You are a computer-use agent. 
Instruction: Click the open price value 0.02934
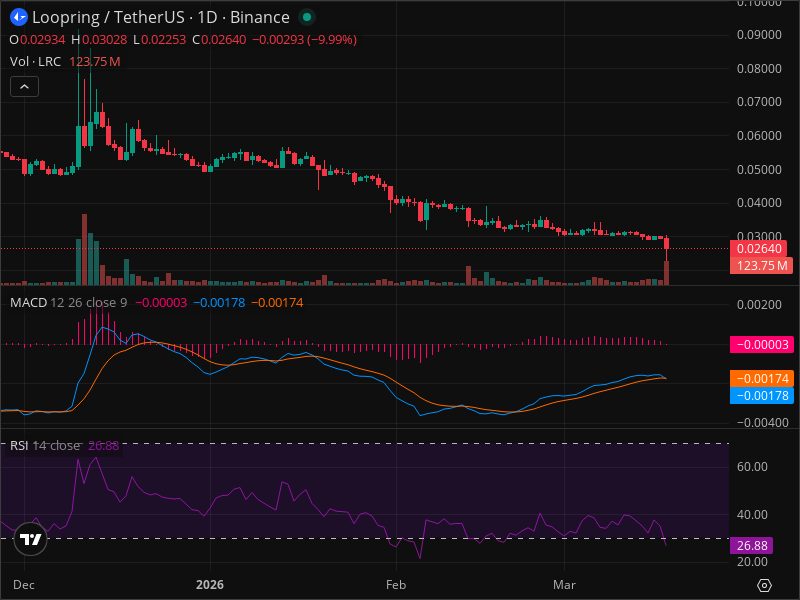(43, 40)
